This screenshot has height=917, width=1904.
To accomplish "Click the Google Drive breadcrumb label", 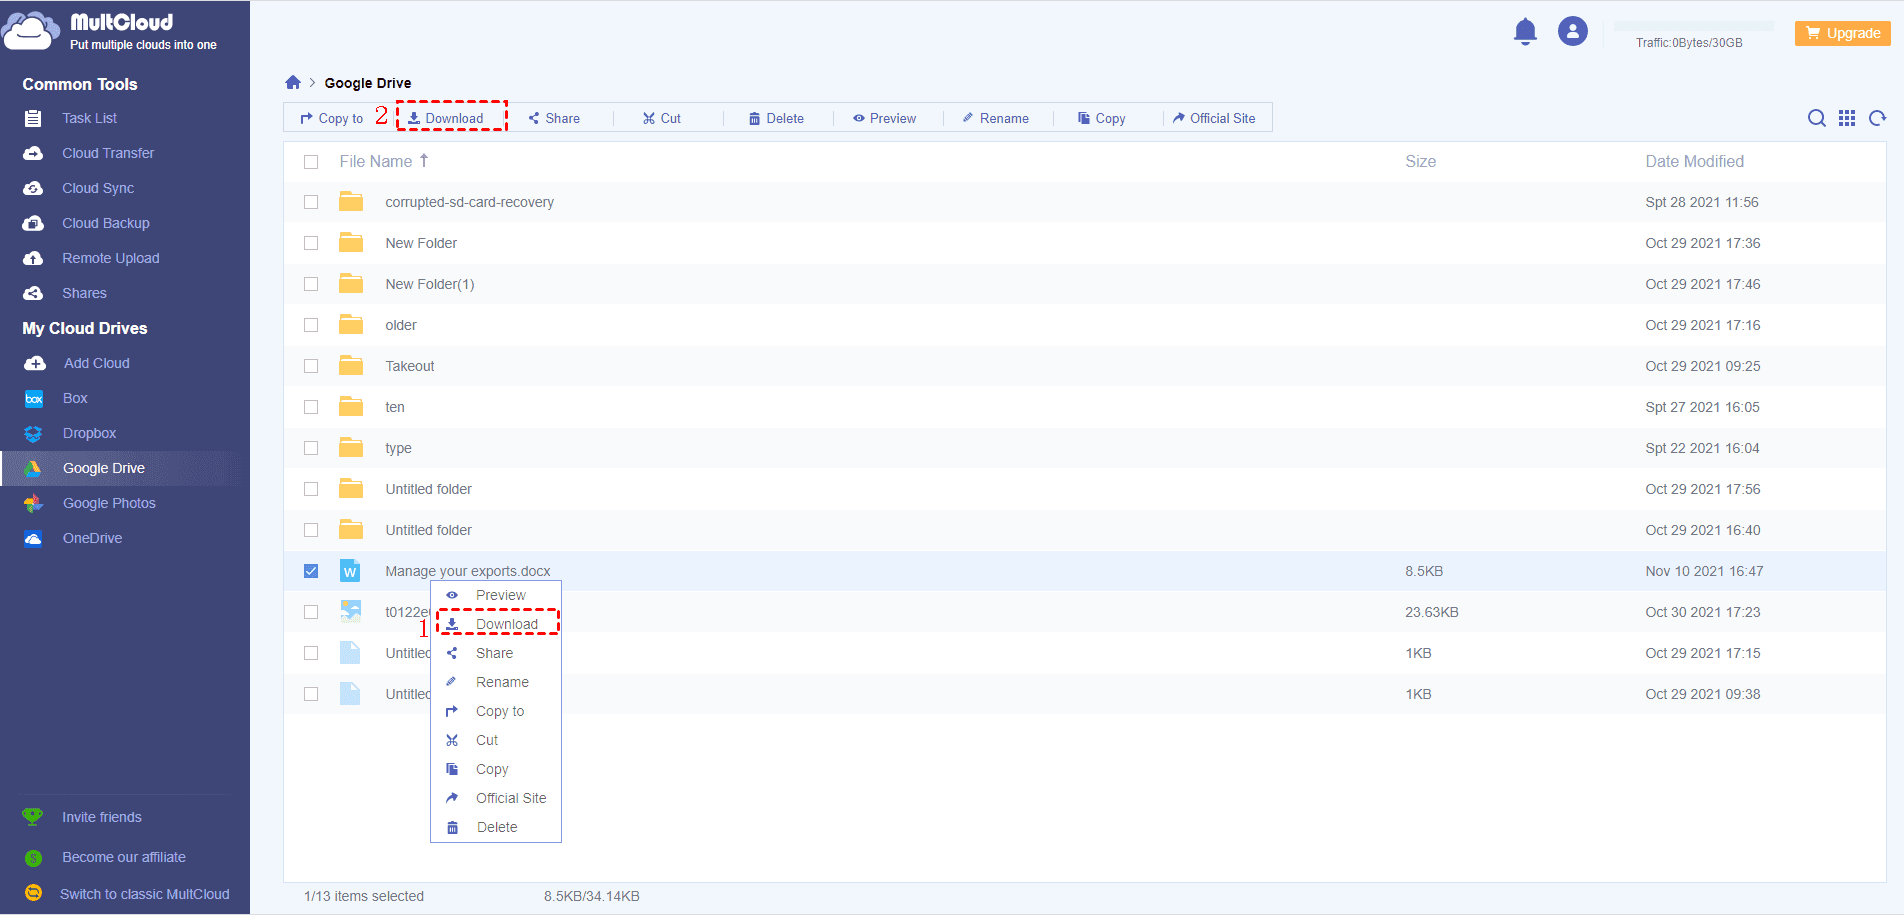I will tap(368, 83).
